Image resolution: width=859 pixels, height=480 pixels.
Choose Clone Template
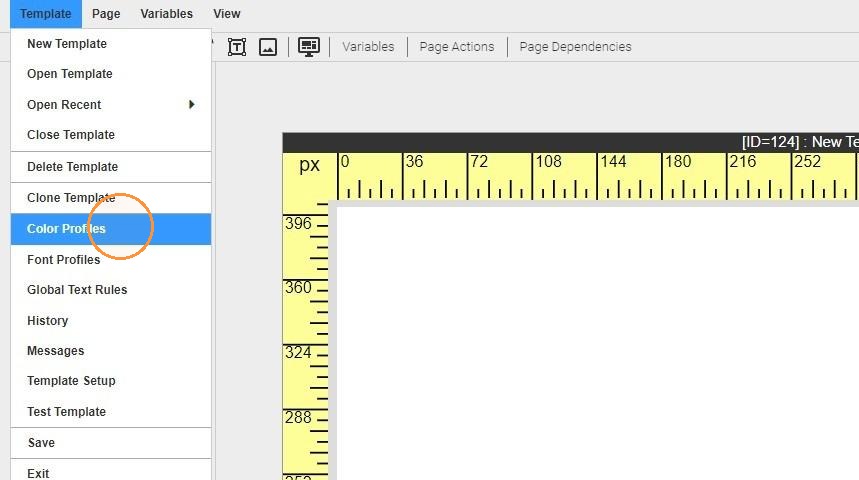coord(111,198)
